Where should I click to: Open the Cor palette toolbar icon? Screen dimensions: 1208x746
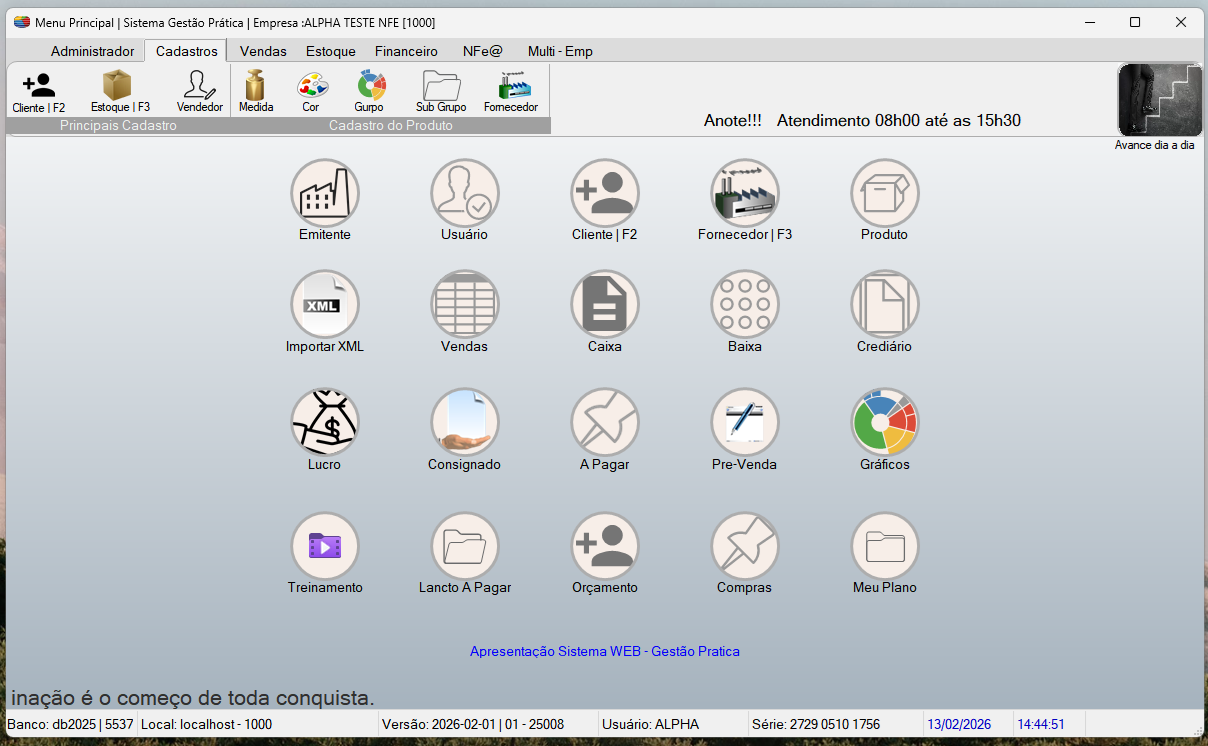pos(311,90)
